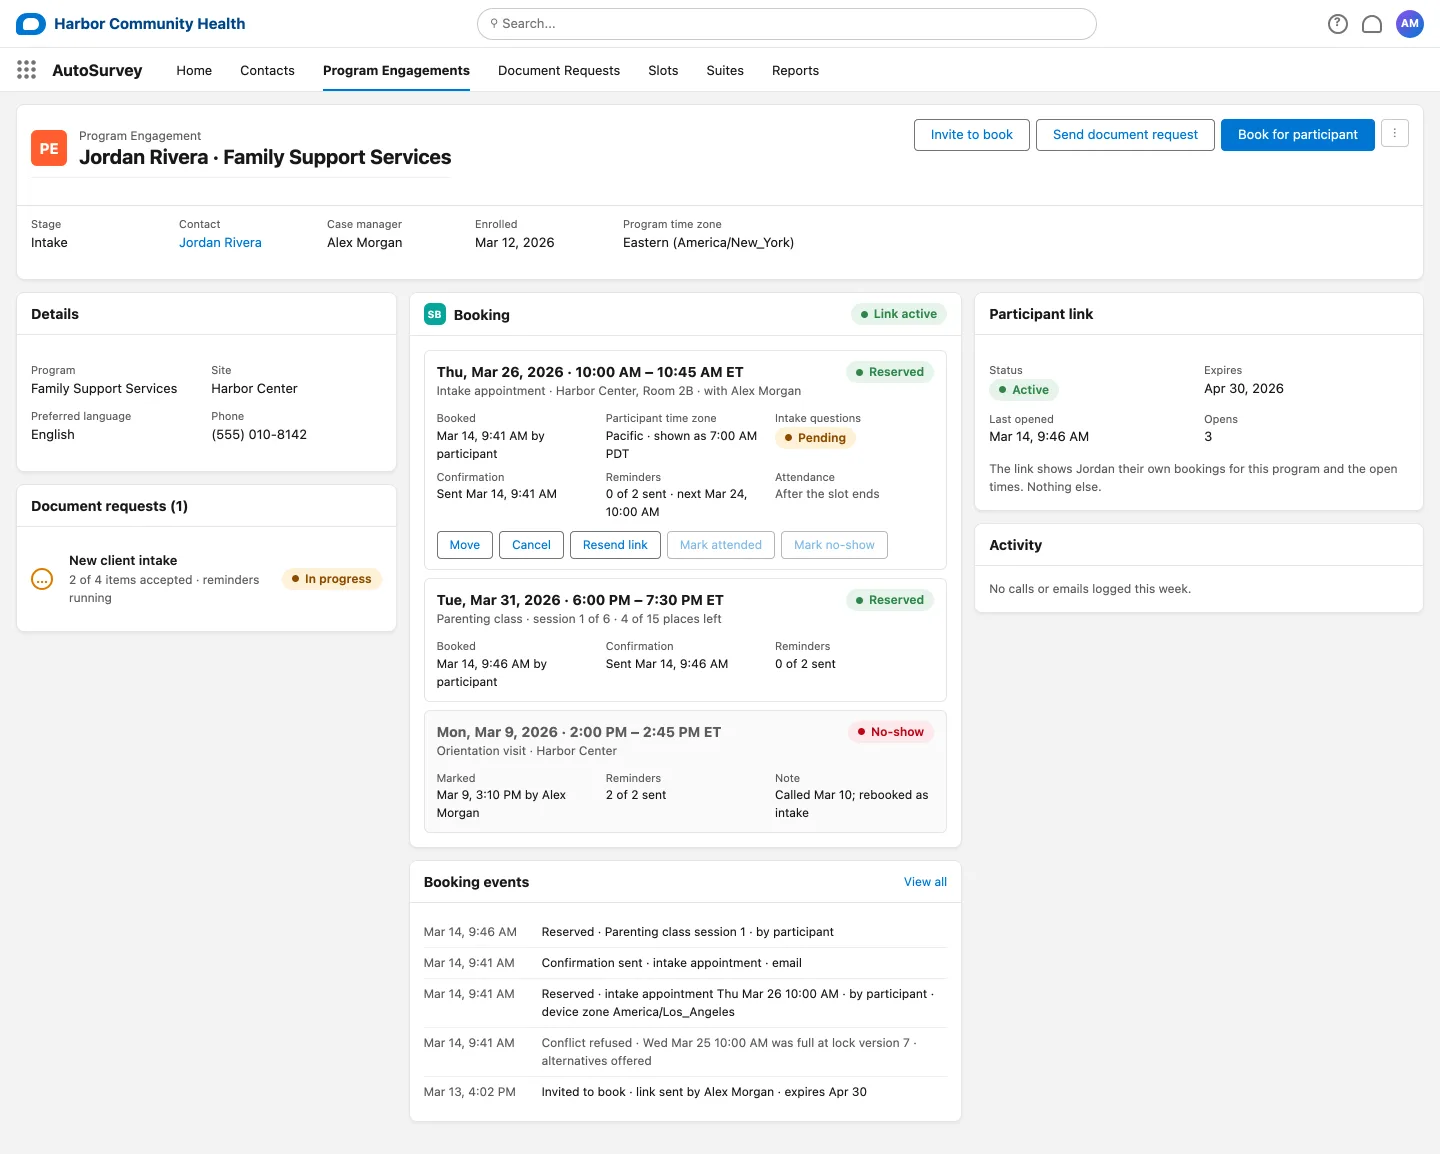Click the Link active status badge

click(899, 314)
